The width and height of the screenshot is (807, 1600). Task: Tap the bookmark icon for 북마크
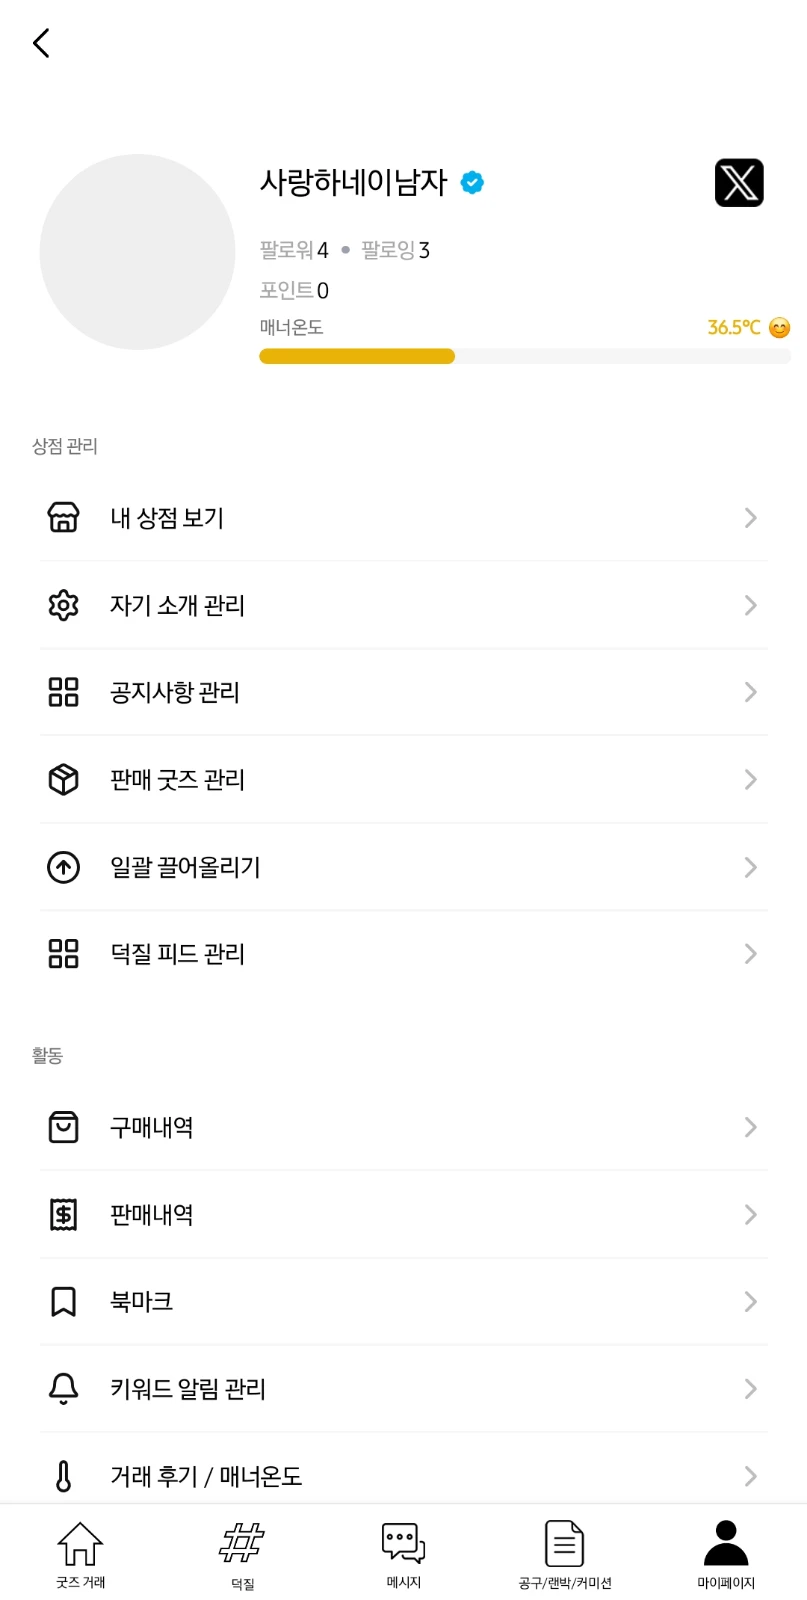(63, 1301)
